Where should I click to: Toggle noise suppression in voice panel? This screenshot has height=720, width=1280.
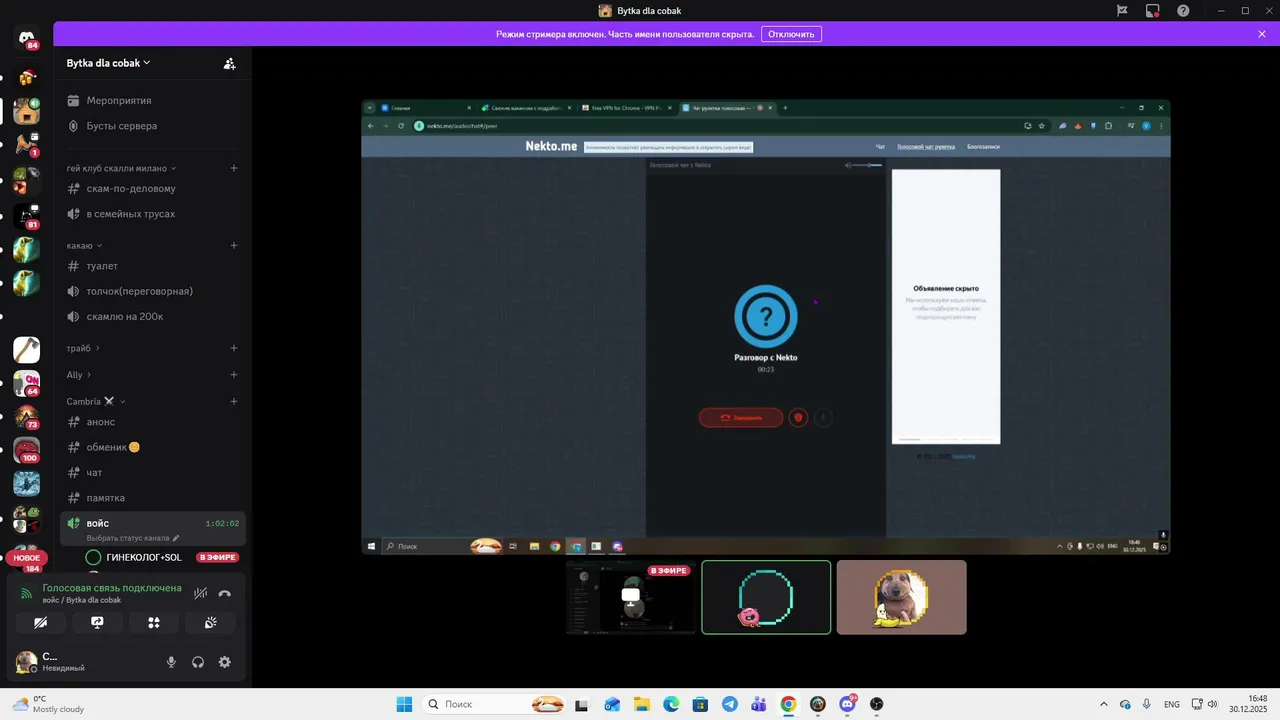coord(200,593)
